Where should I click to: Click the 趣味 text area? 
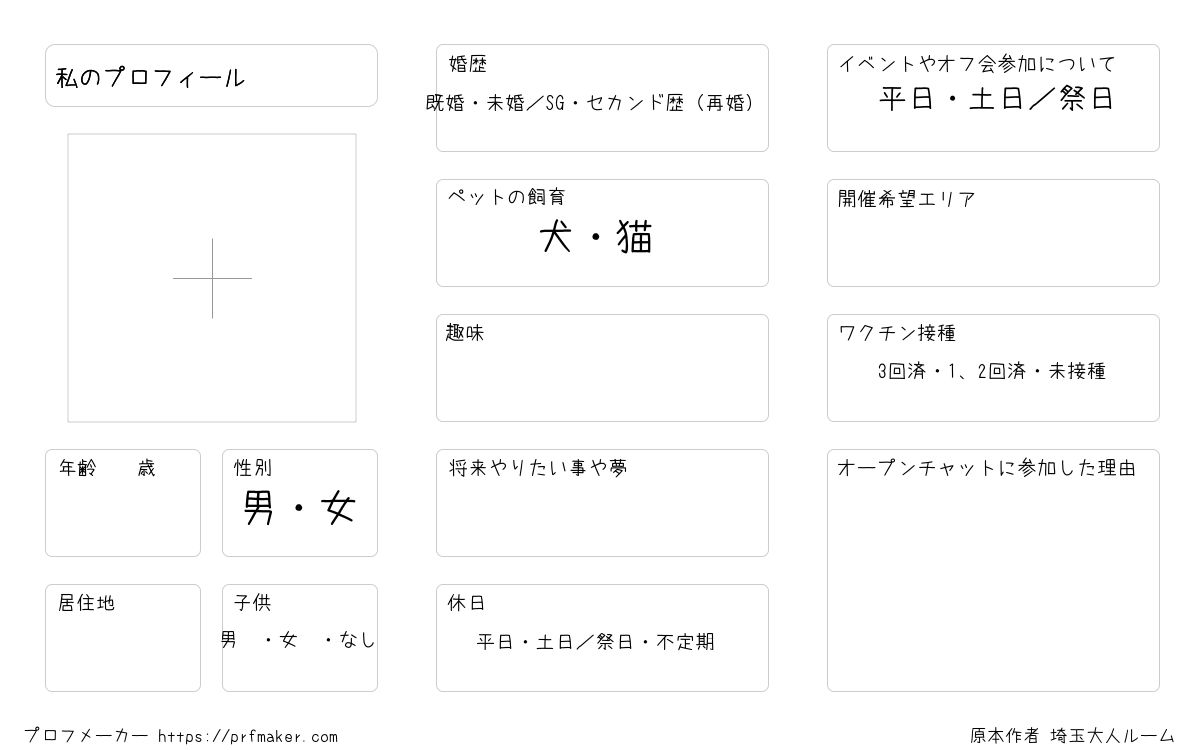coord(602,367)
